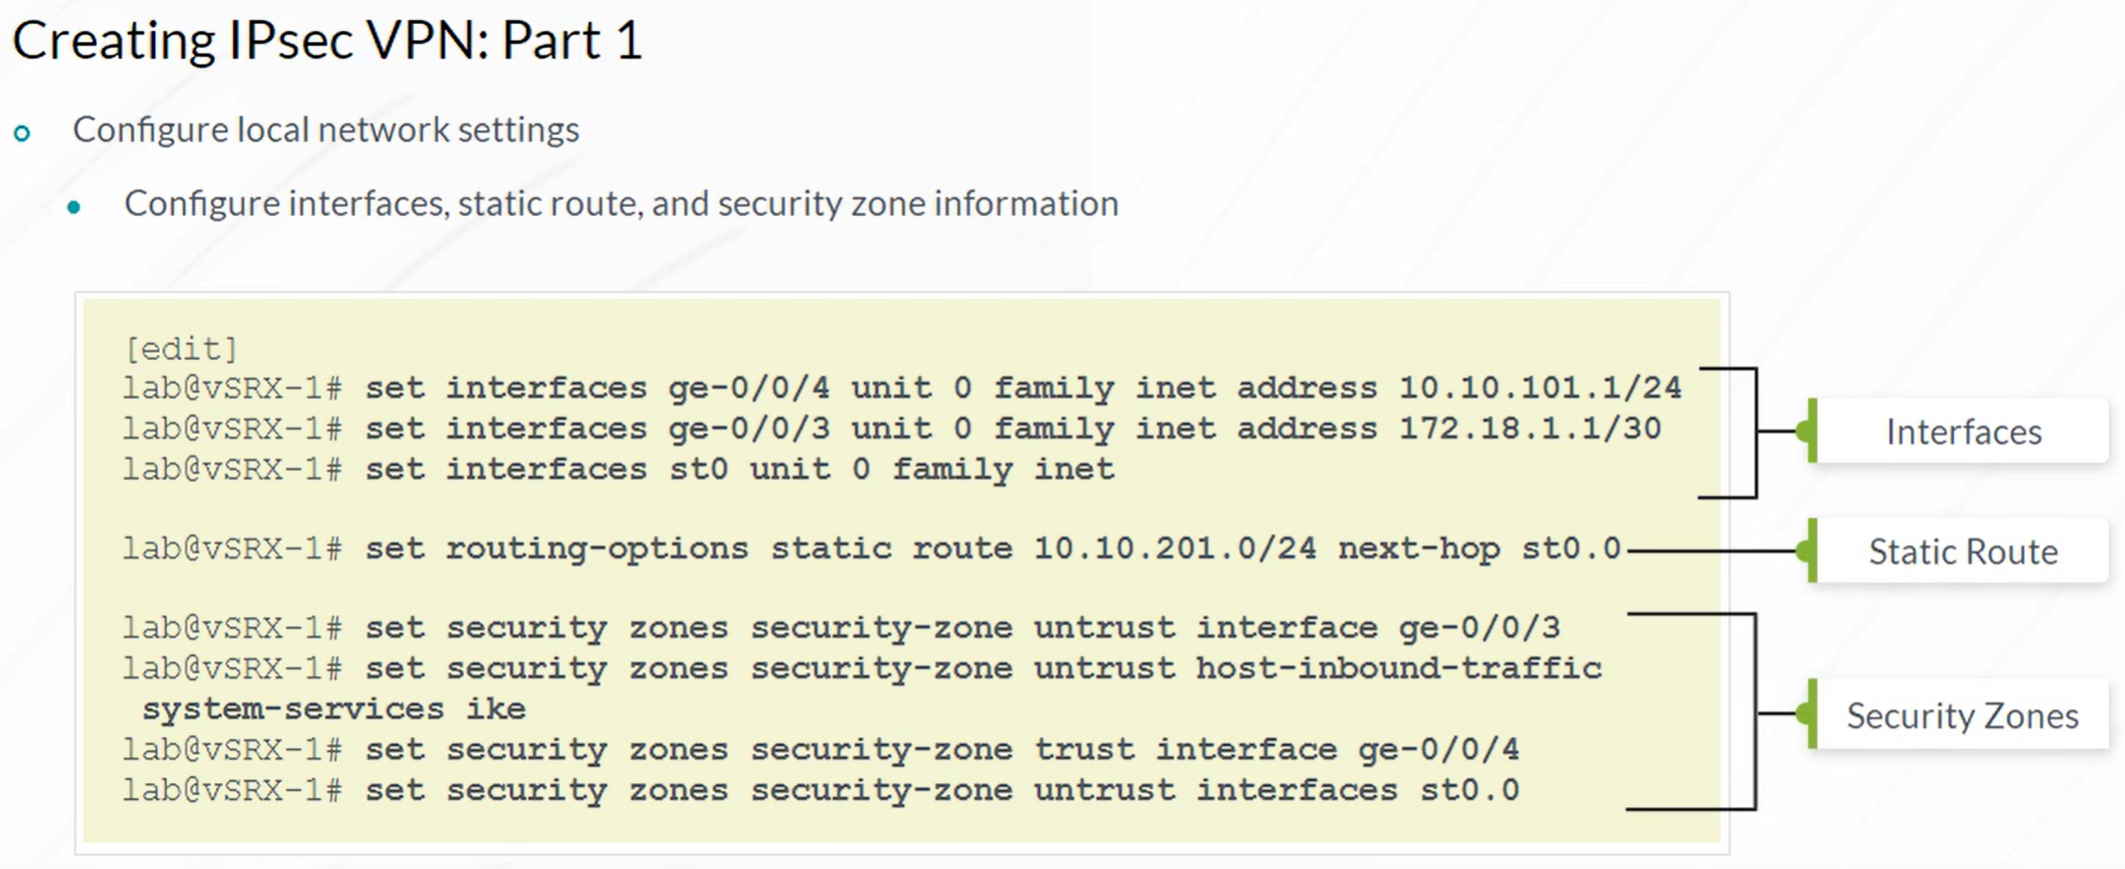Click the Static Route callout label
This screenshot has height=869, width=2125.
(x=1963, y=551)
